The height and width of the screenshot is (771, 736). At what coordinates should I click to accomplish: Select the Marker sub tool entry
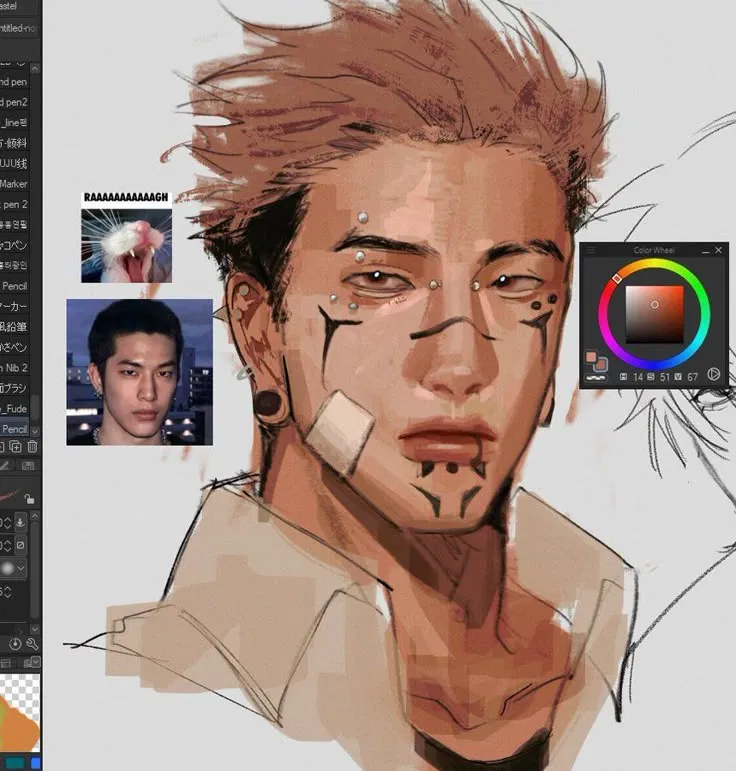coord(14,184)
